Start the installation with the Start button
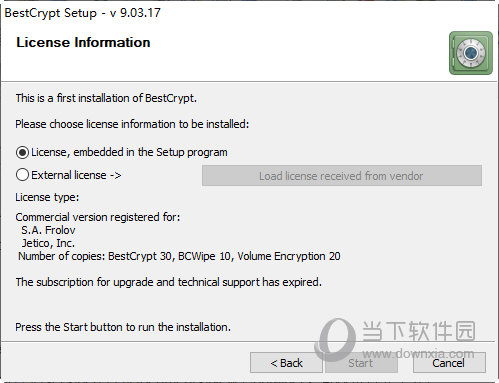The image size is (499, 383). click(x=361, y=363)
